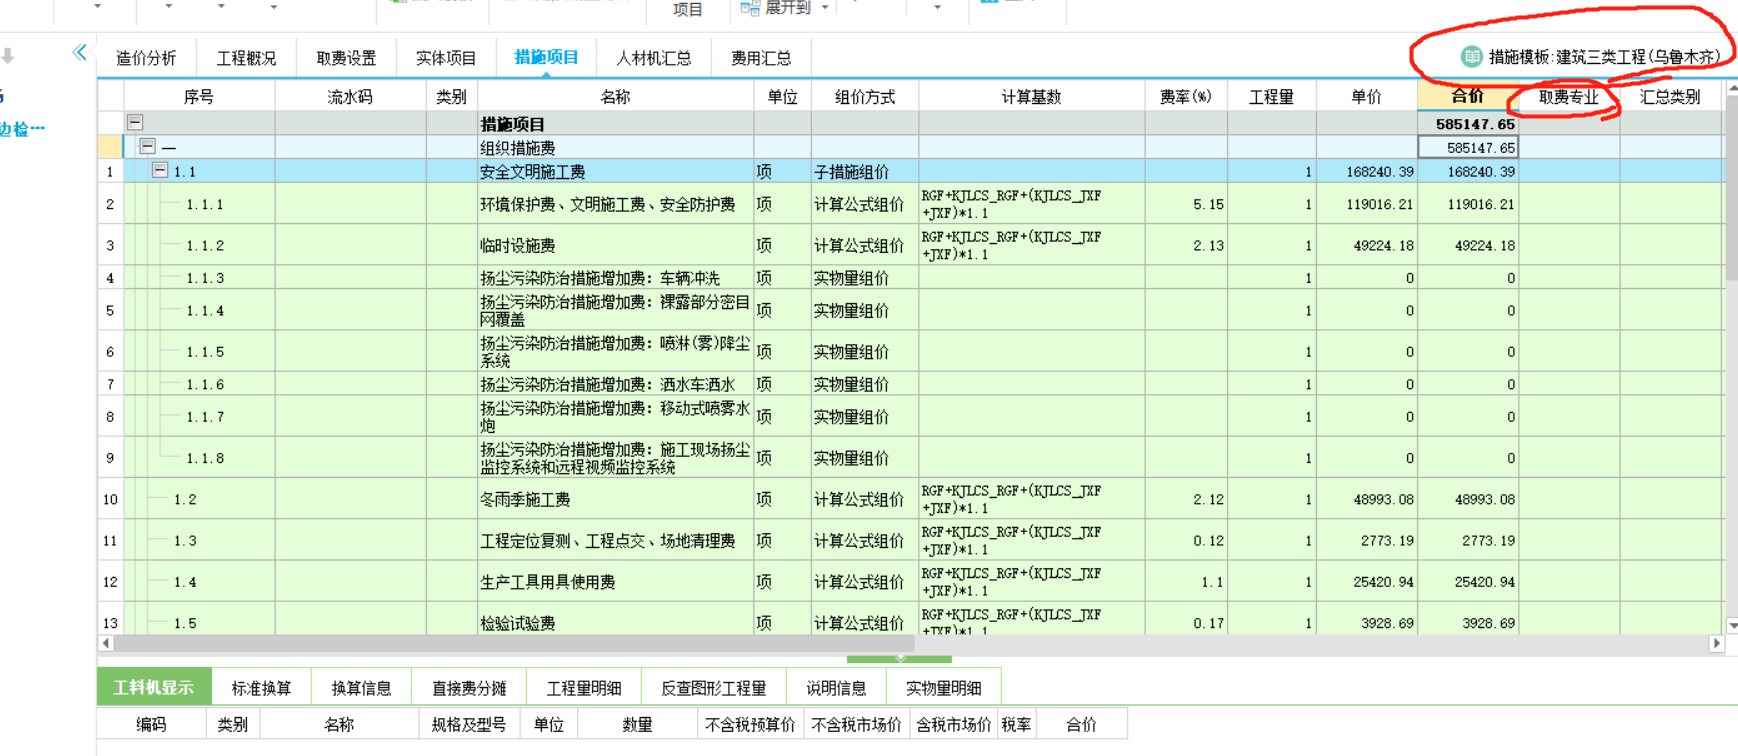Click the 工程量 column header
The image size is (1738, 756).
point(1271,97)
